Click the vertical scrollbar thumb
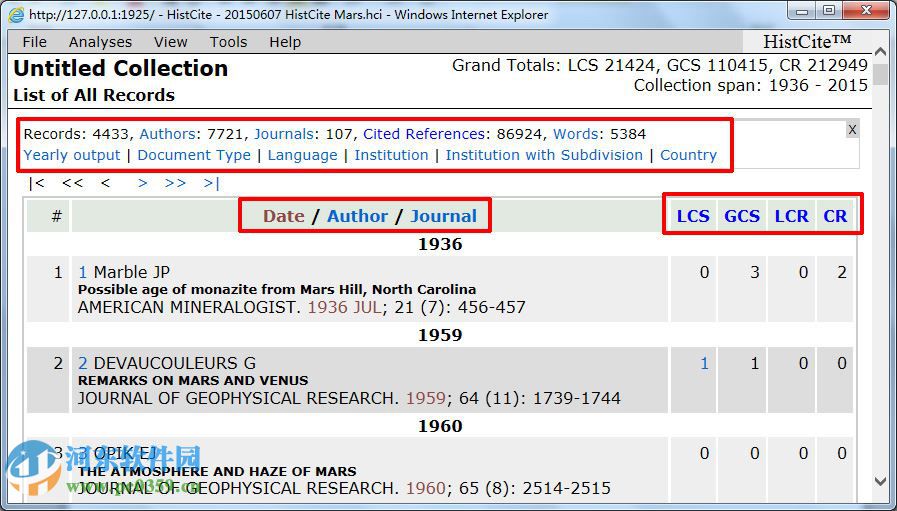897x511 pixels. 881,75
